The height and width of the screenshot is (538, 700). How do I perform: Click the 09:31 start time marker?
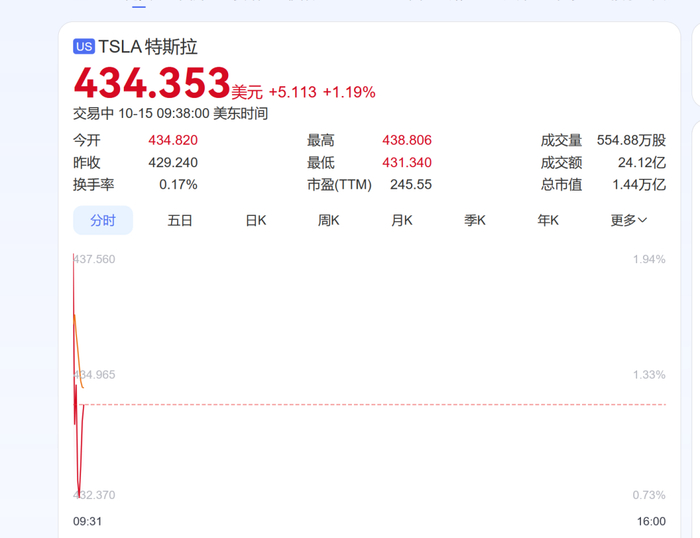click(88, 521)
